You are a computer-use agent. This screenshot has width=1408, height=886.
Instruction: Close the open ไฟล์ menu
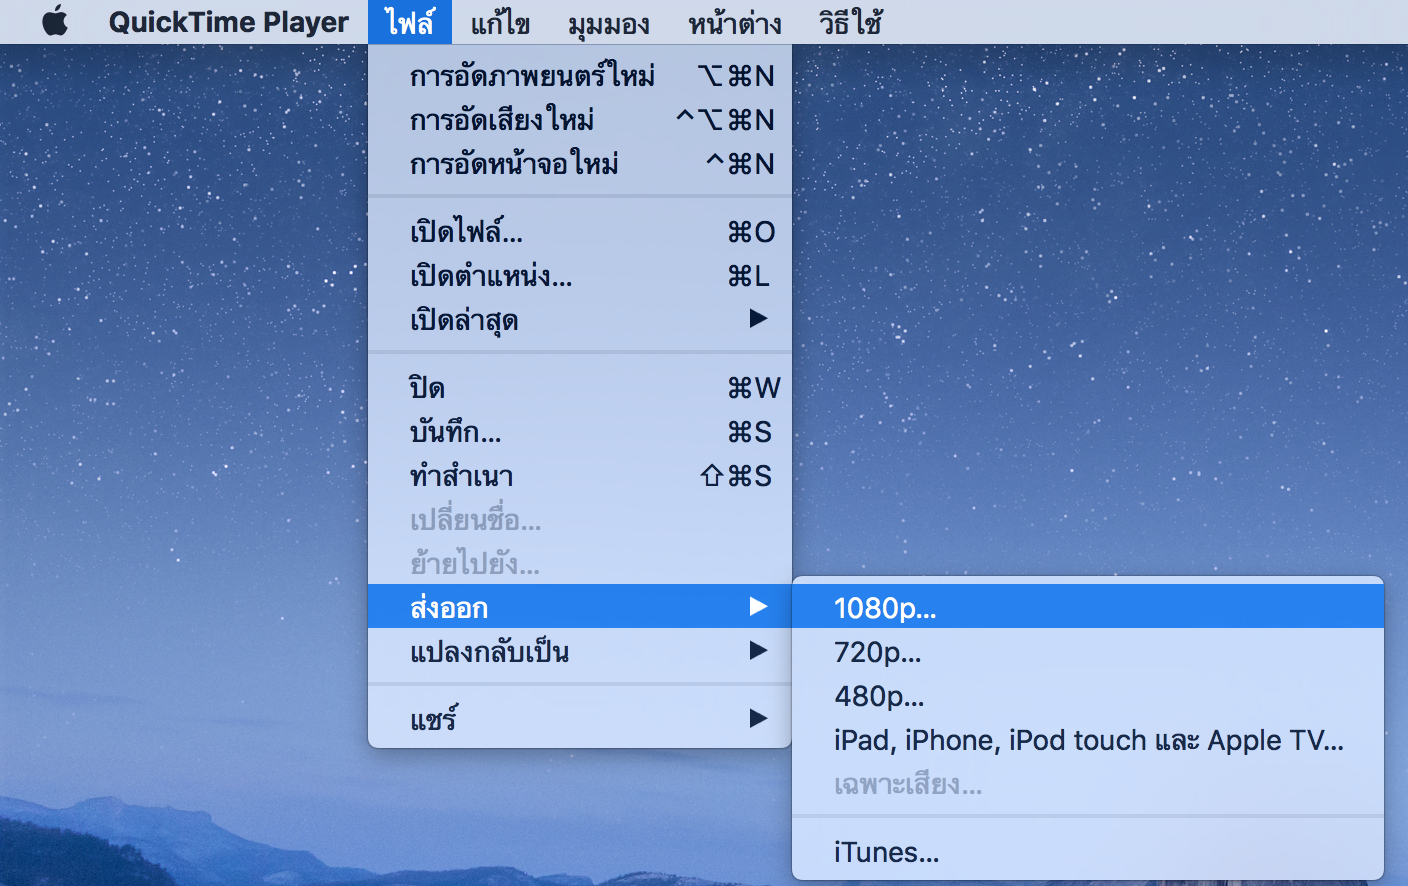point(410,21)
